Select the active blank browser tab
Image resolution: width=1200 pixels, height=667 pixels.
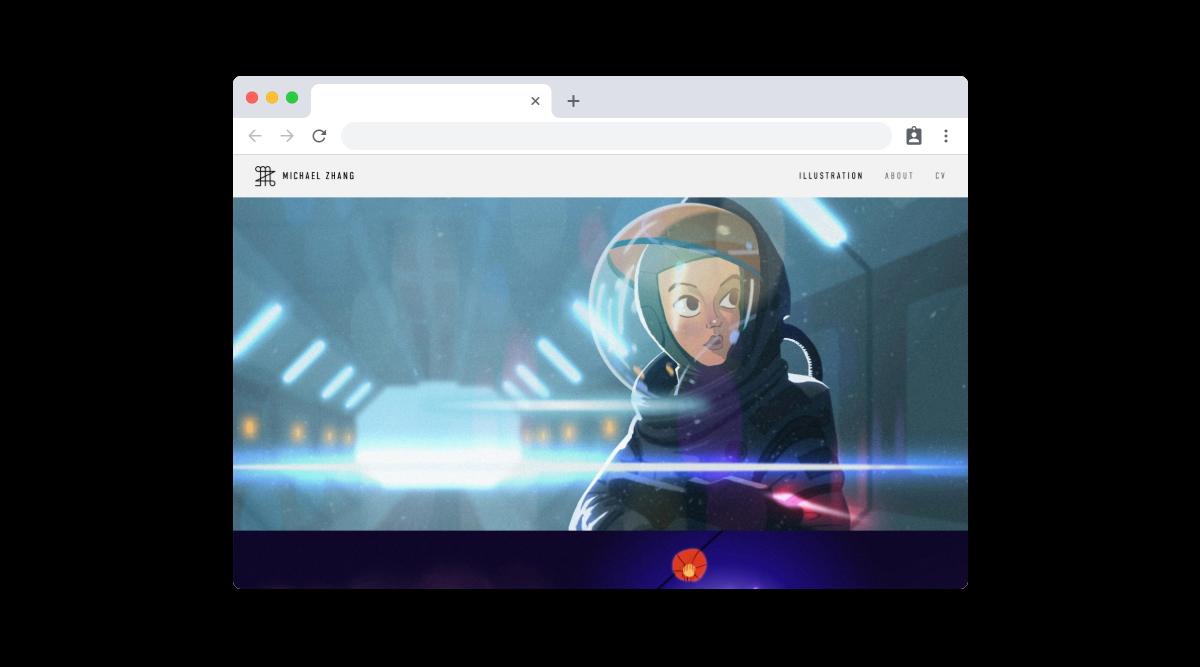pos(420,101)
